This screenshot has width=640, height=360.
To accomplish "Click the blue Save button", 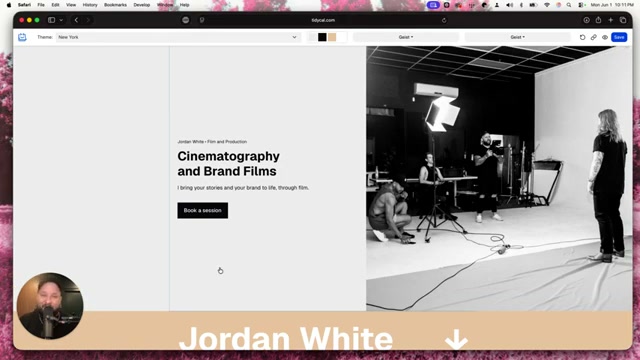I will point(619,37).
